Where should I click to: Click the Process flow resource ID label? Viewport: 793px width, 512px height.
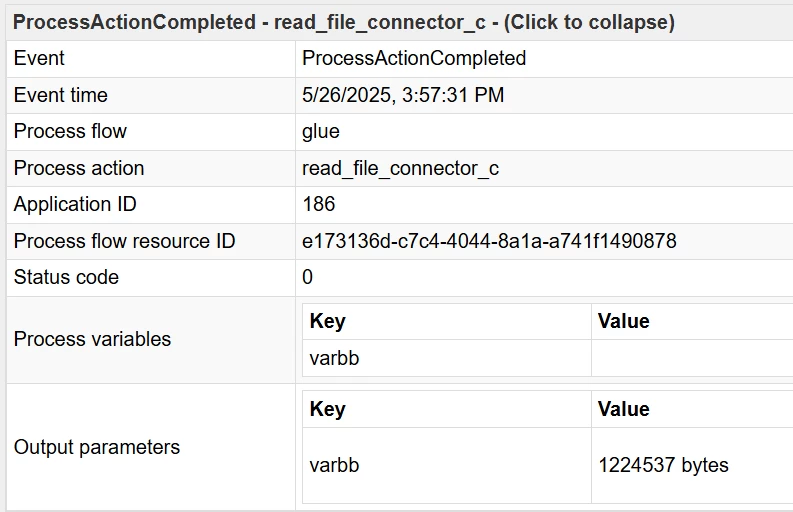tap(124, 241)
